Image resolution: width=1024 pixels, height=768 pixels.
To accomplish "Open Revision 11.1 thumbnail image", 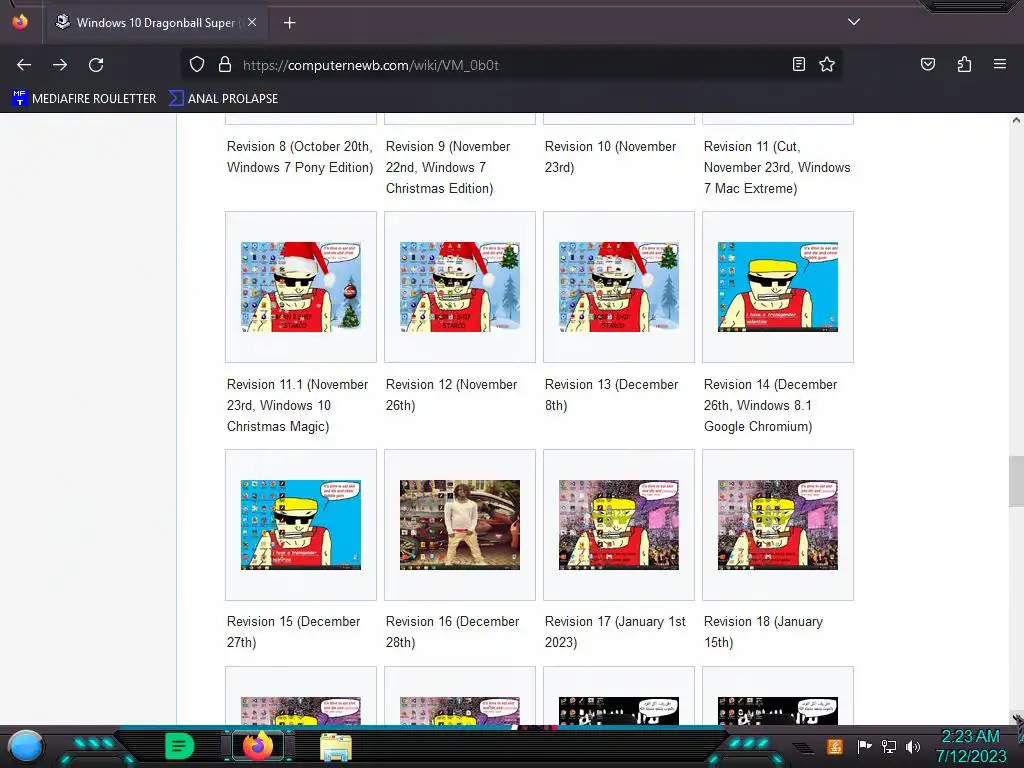I will [300, 287].
